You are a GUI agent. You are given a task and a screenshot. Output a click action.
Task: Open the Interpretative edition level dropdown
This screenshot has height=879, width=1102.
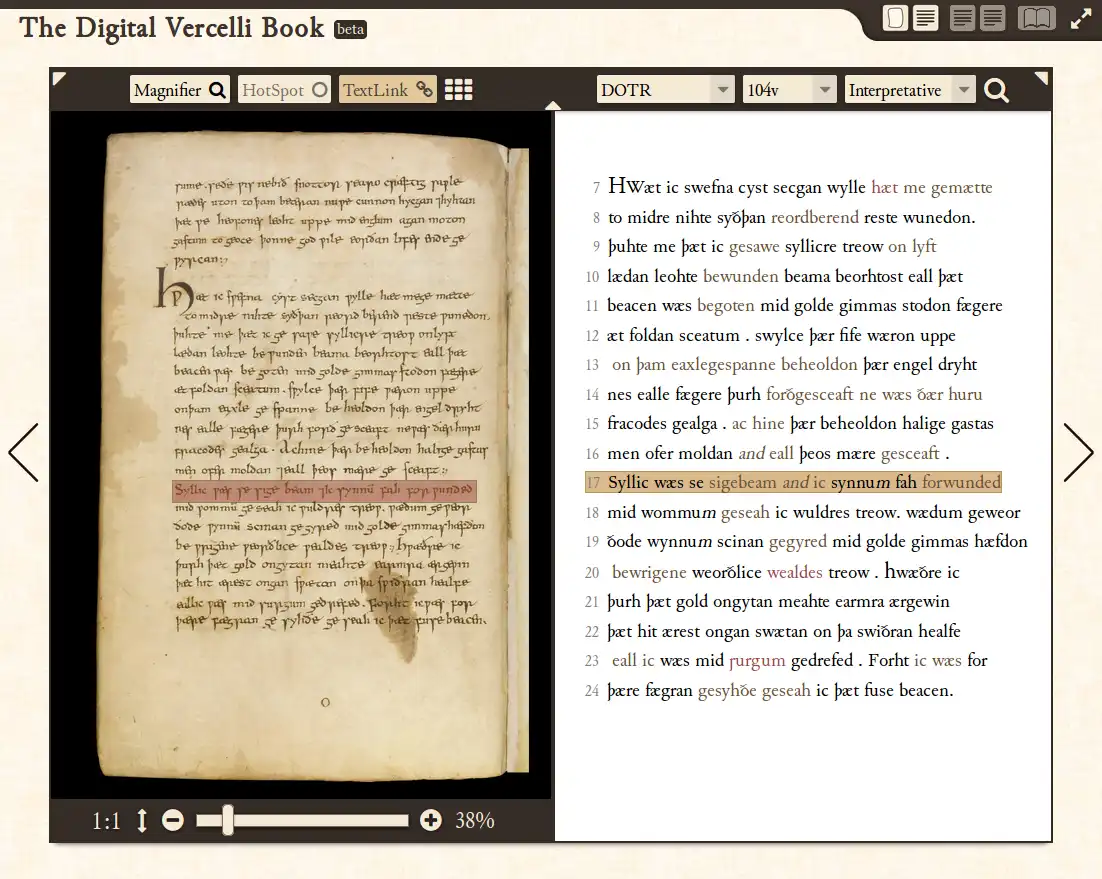910,90
